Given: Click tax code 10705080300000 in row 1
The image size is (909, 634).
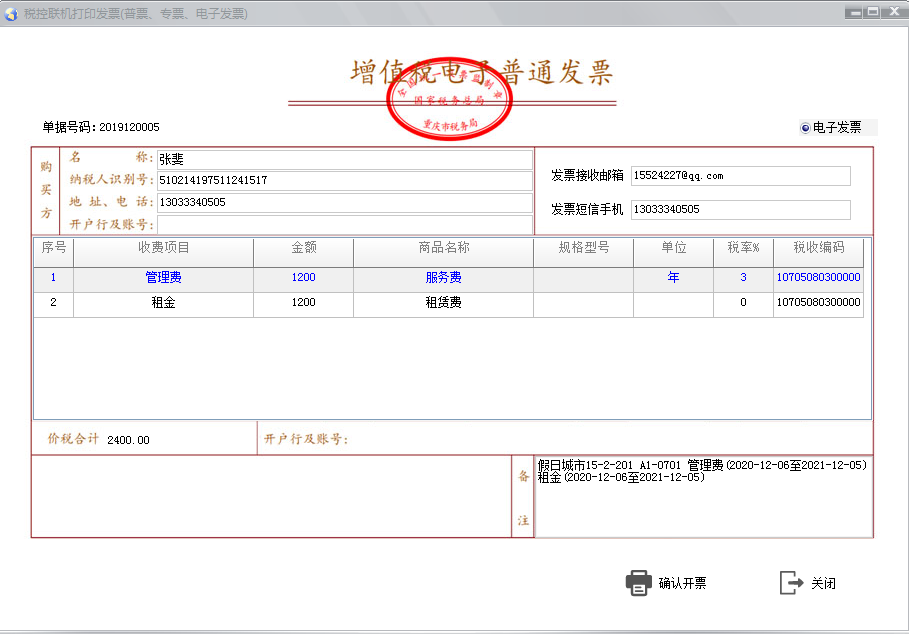Looking at the screenshot, I should 819,278.
